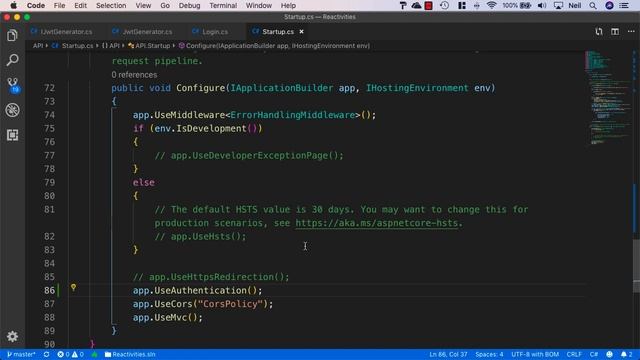Click the lightbulb quick-fix on line 86

click(73, 287)
